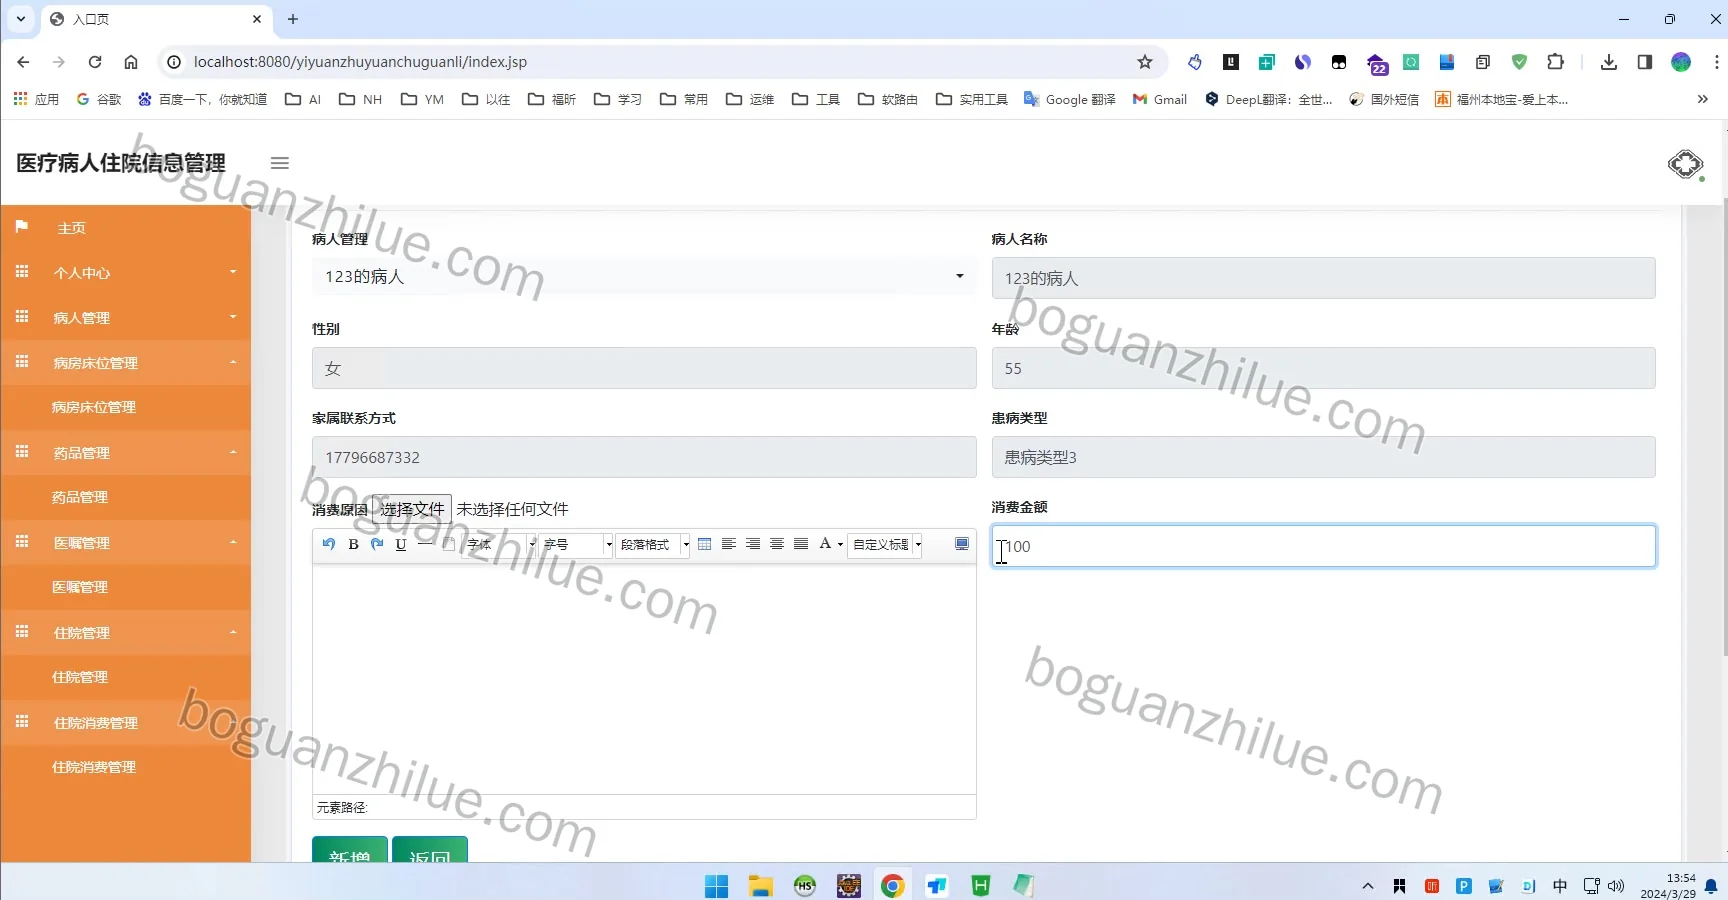The image size is (1728, 900).
Task: Click the 返回 back button
Action: point(430,850)
